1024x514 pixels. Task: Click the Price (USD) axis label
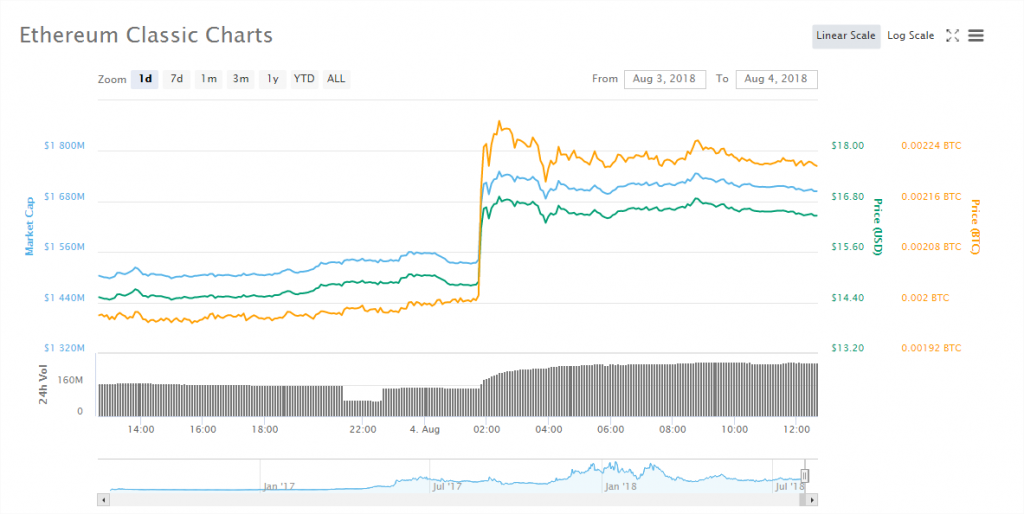[x=878, y=227]
